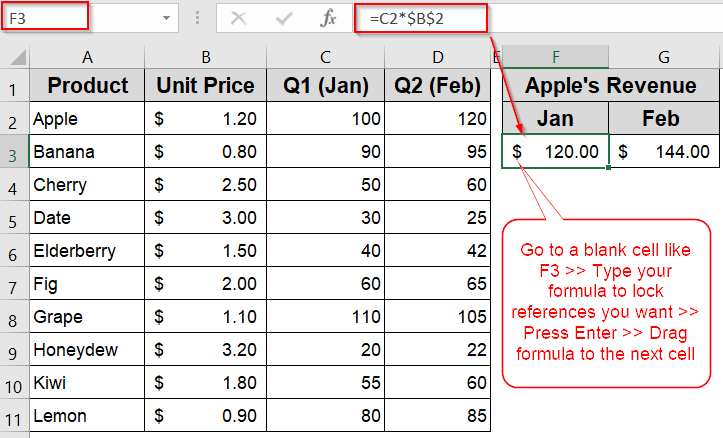Select cell F3 showing $ 120.00
The image size is (723, 438).
pyautogui.click(x=556, y=151)
